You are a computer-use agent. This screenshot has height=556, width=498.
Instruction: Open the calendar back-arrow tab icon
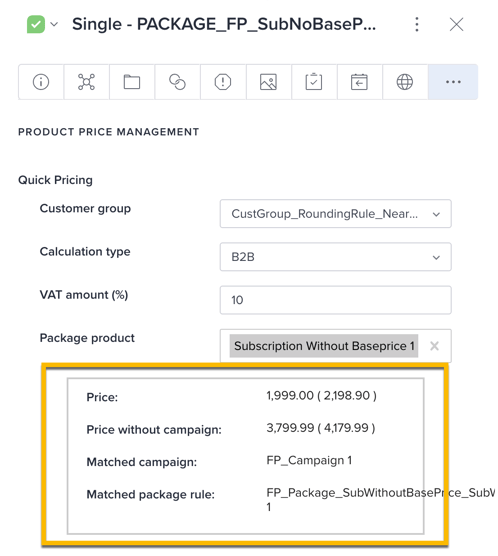359,82
